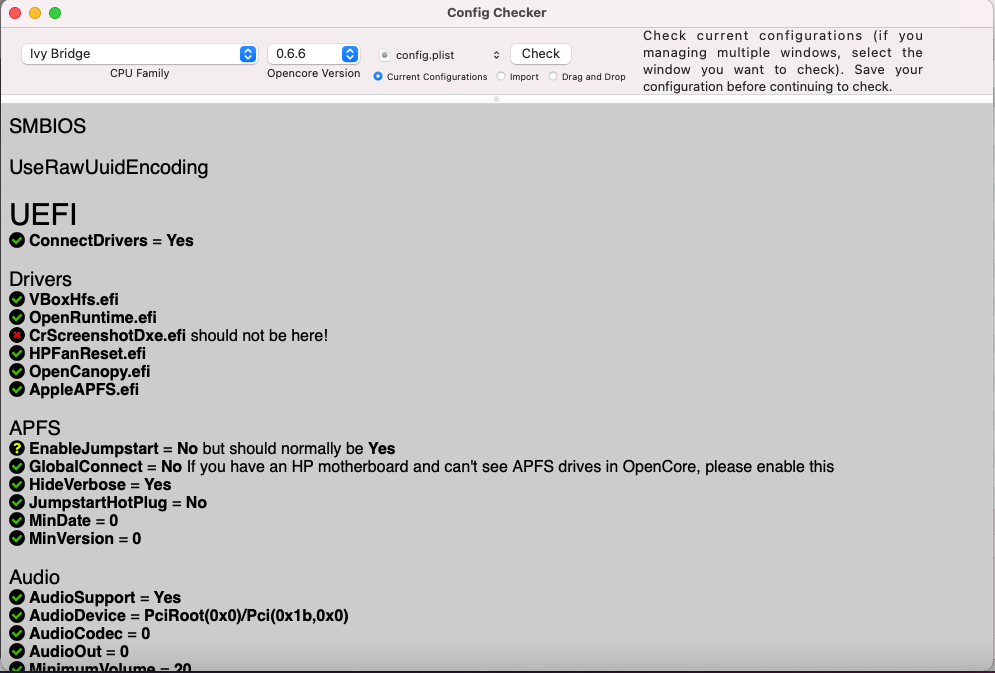Click the yellow minimize window button
995x673 pixels.
(x=35, y=13)
